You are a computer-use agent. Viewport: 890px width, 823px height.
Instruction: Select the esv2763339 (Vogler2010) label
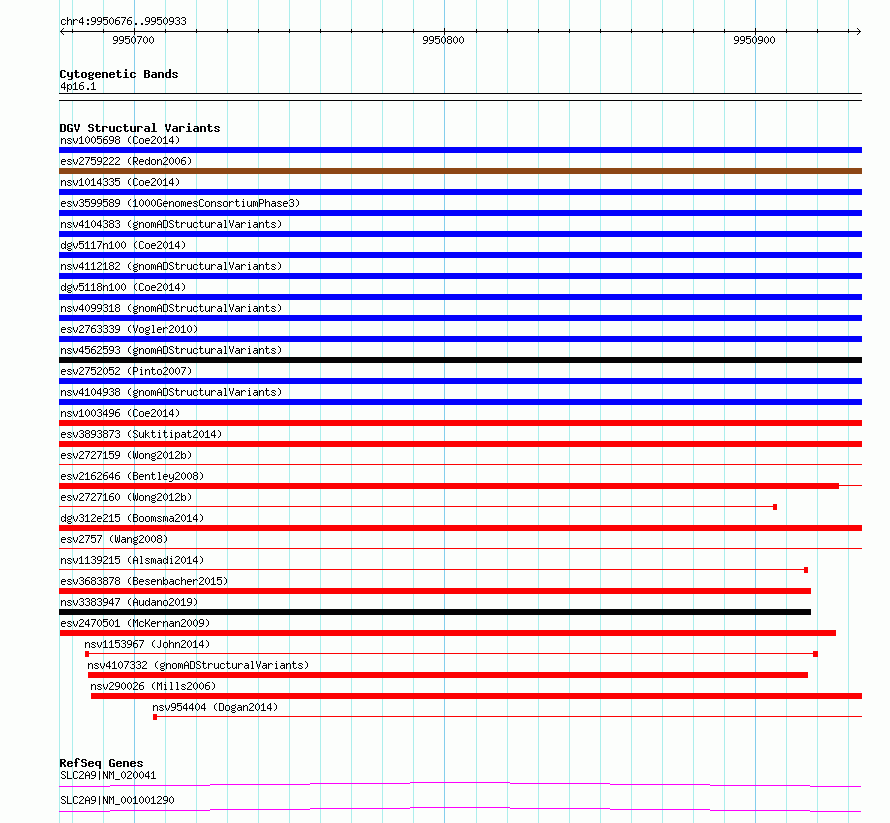pos(129,329)
